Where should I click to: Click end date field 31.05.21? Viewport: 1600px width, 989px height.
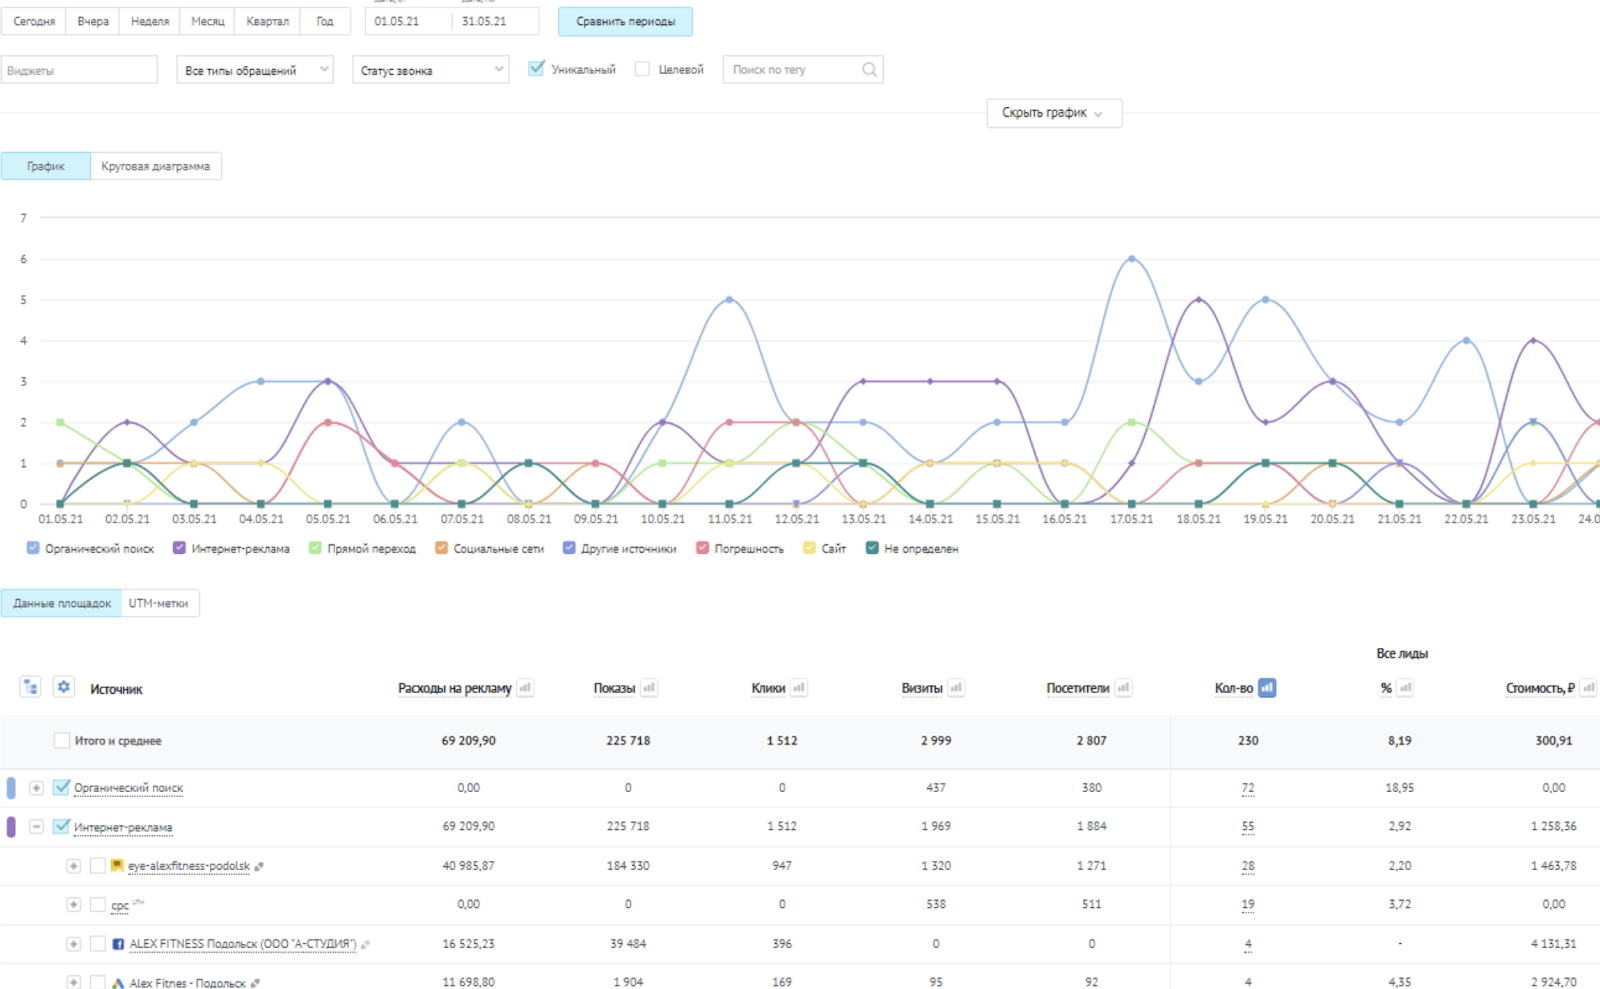point(496,21)
